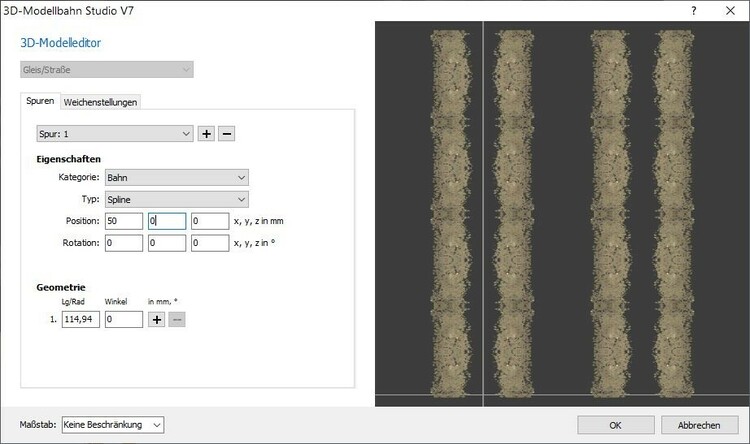Cancel with the Abbrechen button

tap(699, 425)
